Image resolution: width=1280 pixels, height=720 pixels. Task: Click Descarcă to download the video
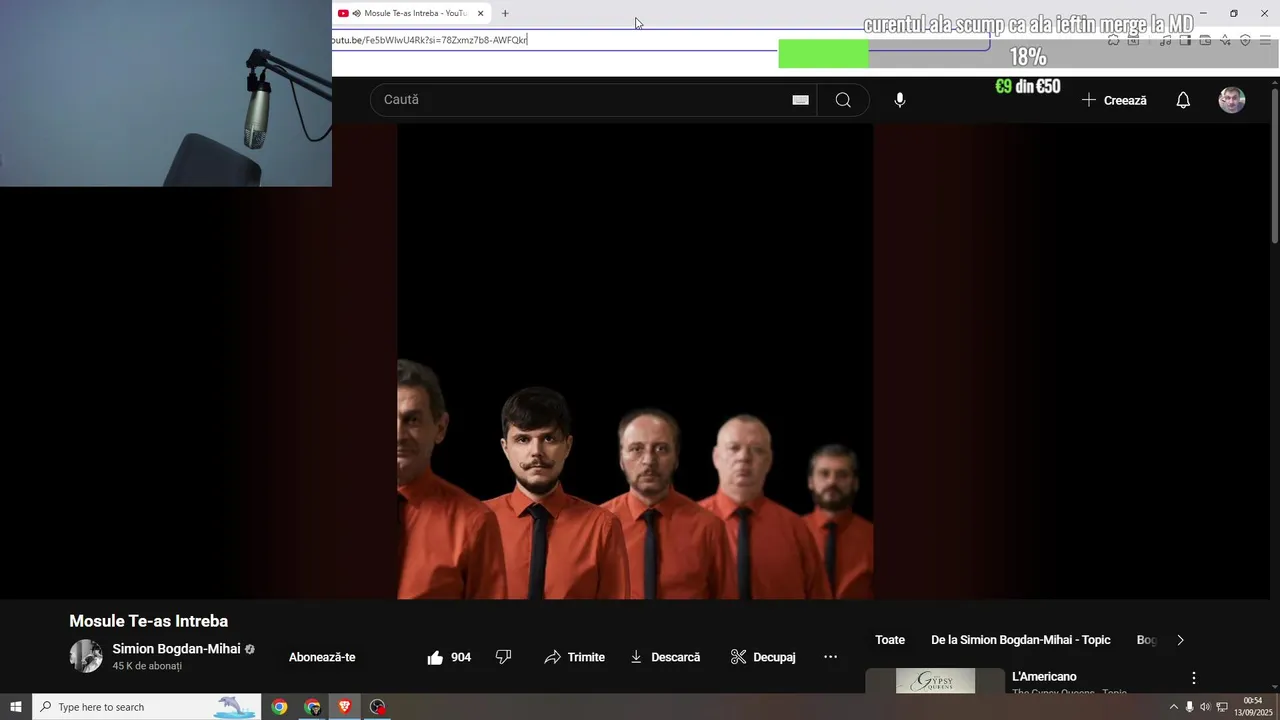[665, 657]
